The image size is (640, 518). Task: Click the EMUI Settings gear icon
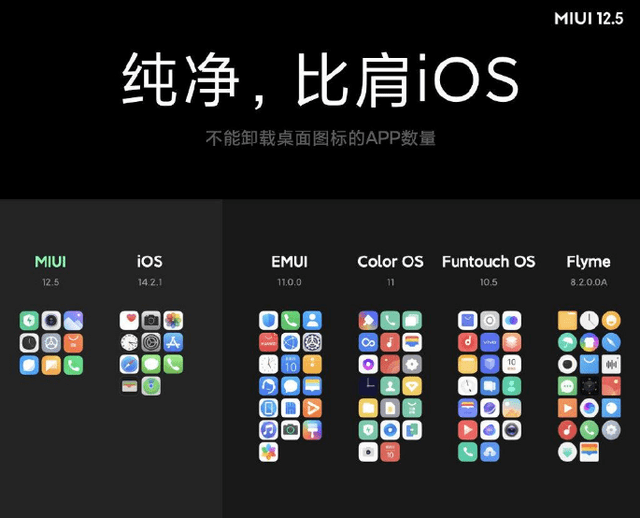click(312, 342)
